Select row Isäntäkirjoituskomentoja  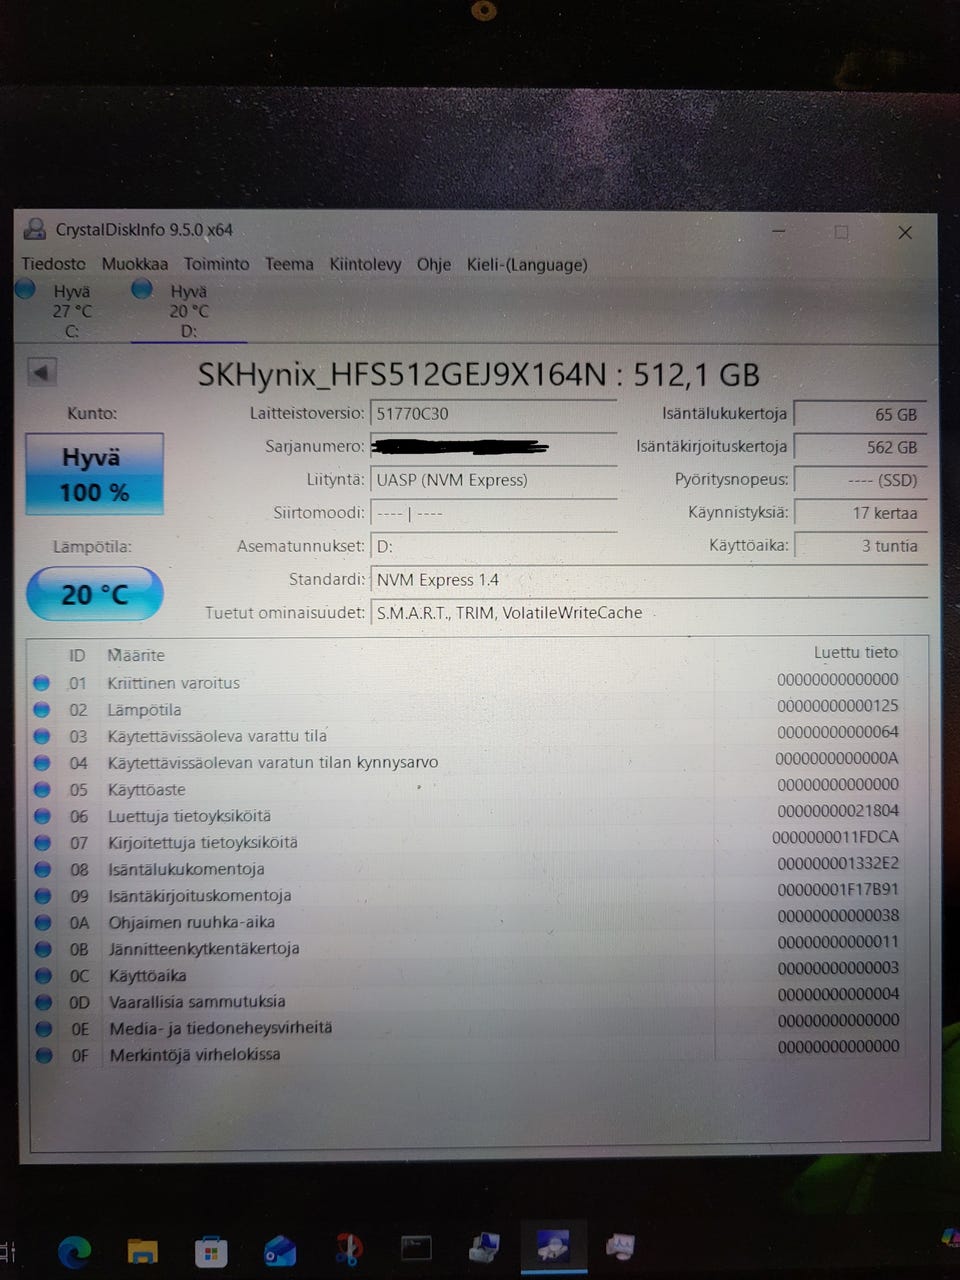(468, 894)
